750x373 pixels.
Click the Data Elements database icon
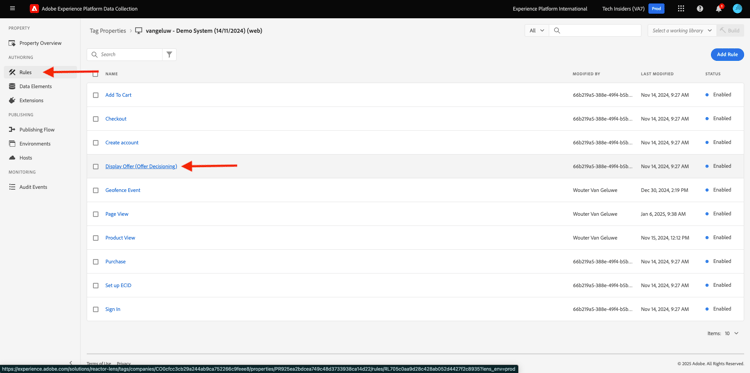coord(12,86)
